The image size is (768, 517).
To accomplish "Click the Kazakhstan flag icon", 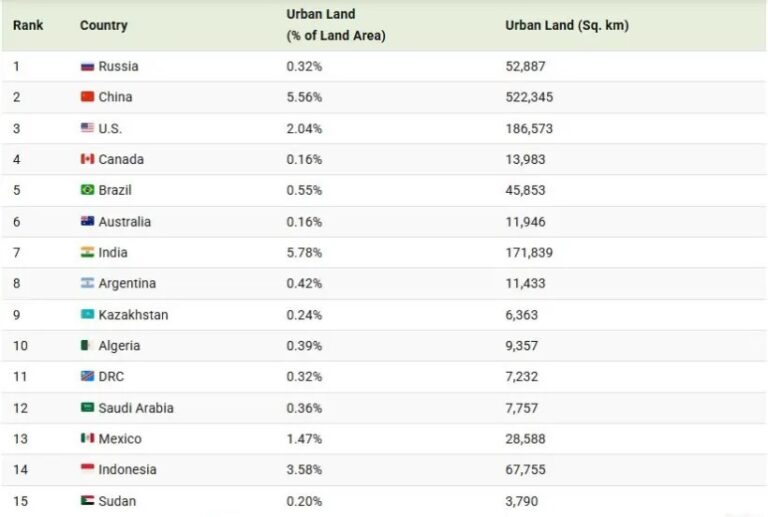I will coord(87,314).
